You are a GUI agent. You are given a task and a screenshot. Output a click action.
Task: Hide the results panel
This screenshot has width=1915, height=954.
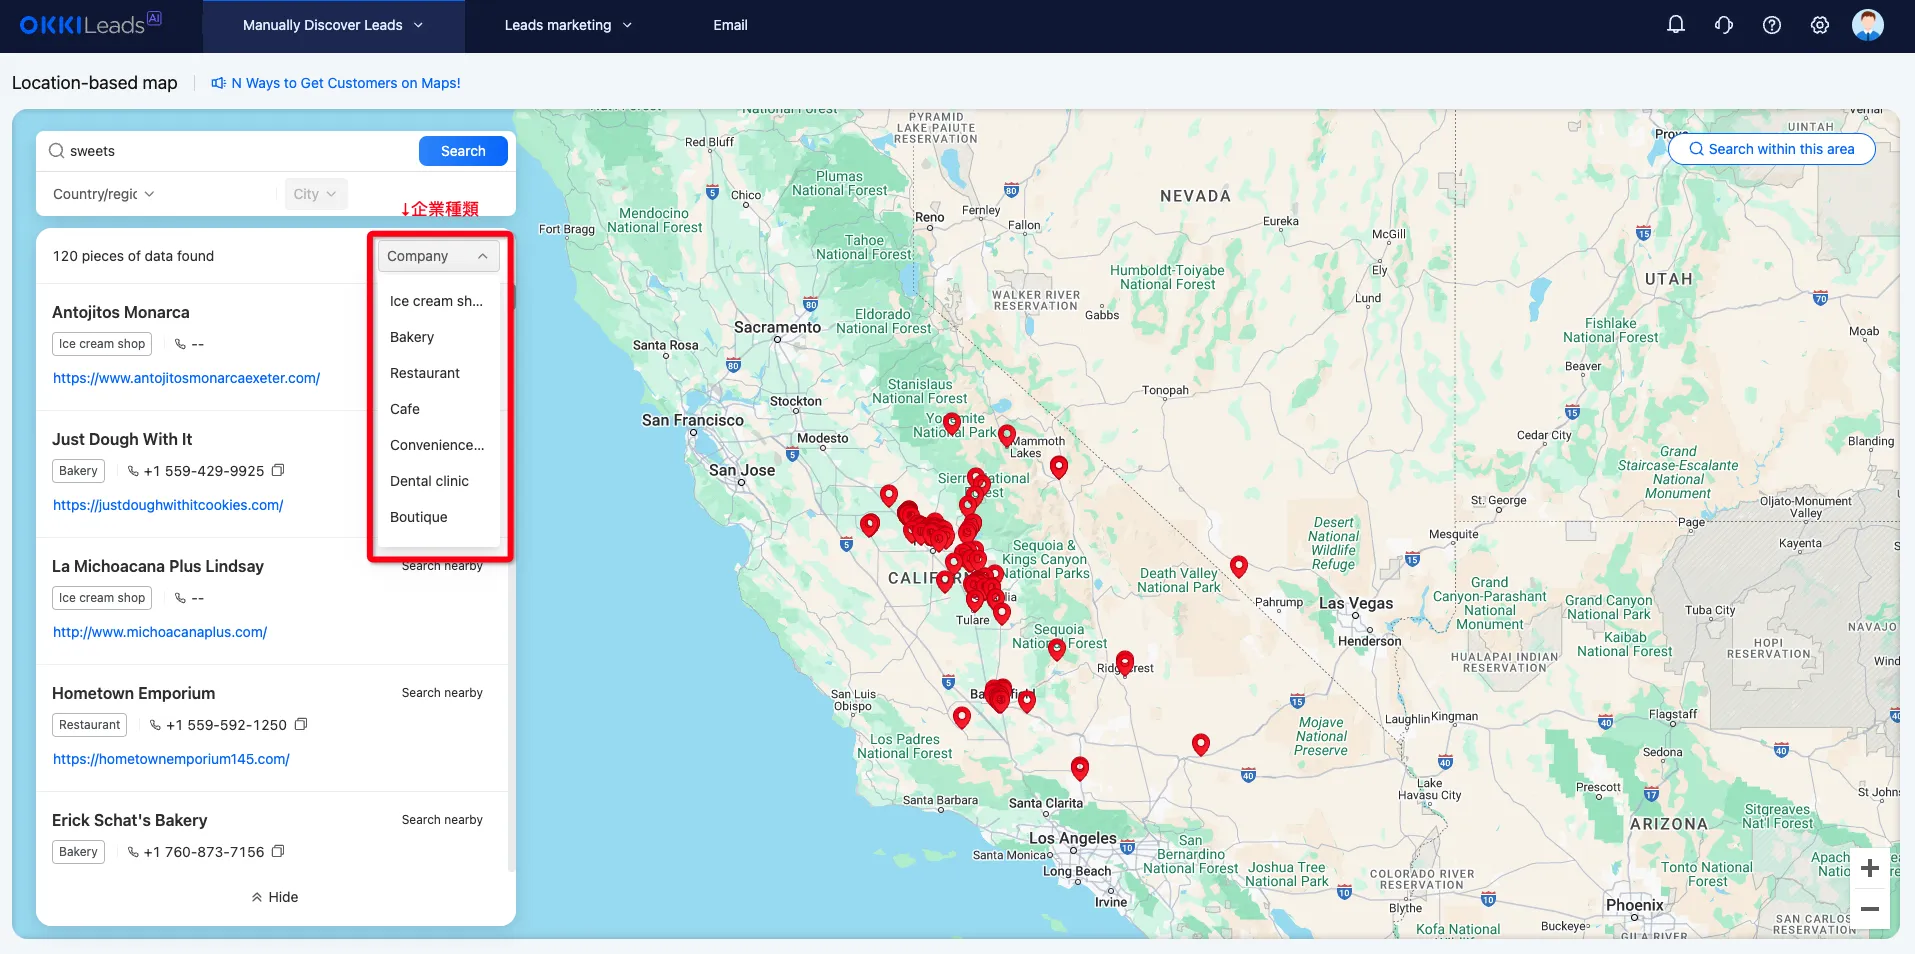pos(275,897)
